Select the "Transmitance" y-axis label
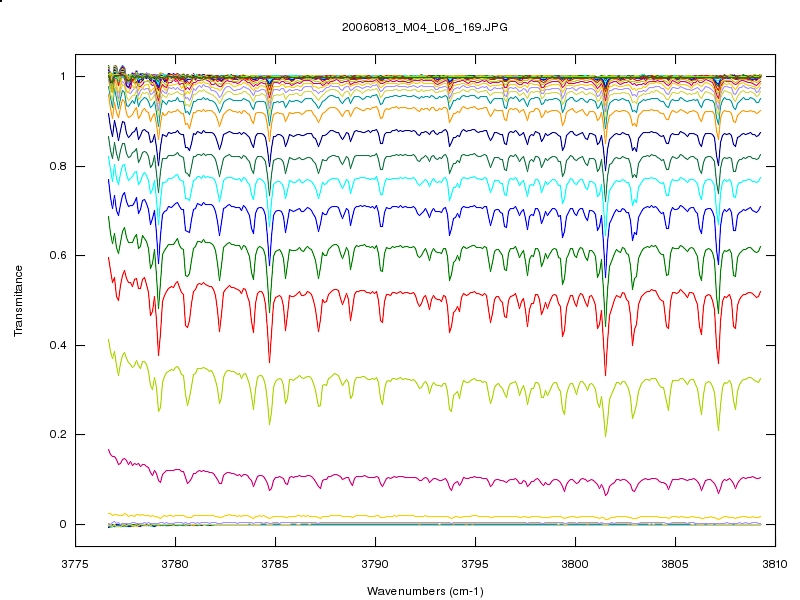This screenshot has width=800, height=600. [x=18, y=301]
